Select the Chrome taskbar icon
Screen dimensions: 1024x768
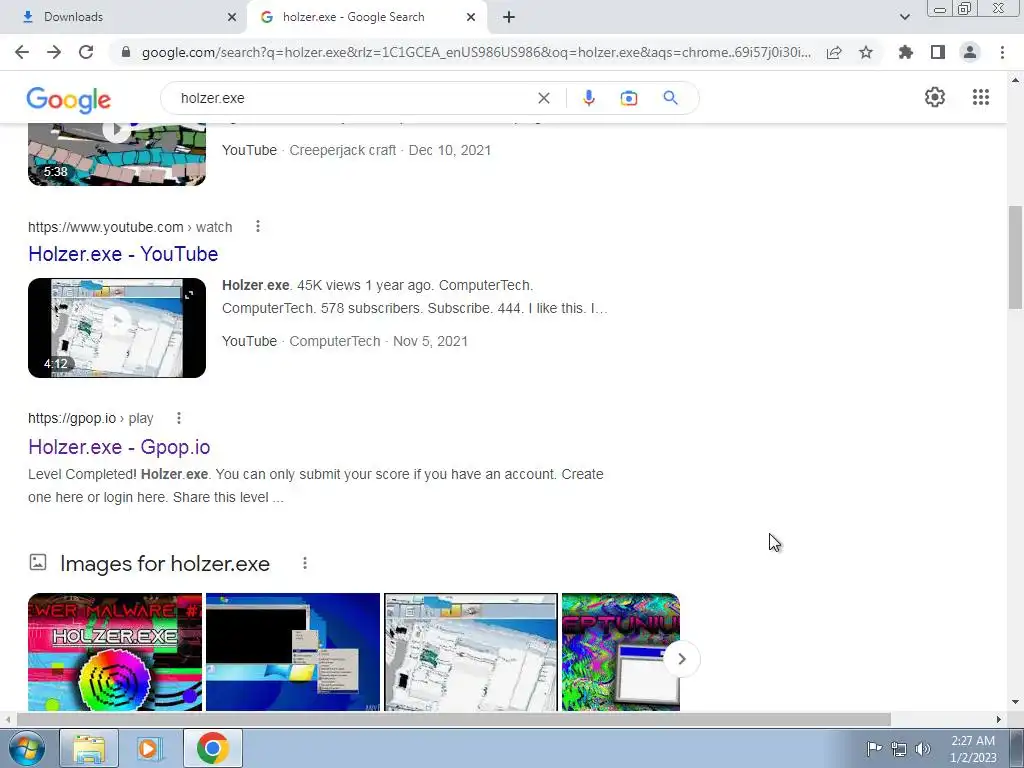[x=212, y=749]
